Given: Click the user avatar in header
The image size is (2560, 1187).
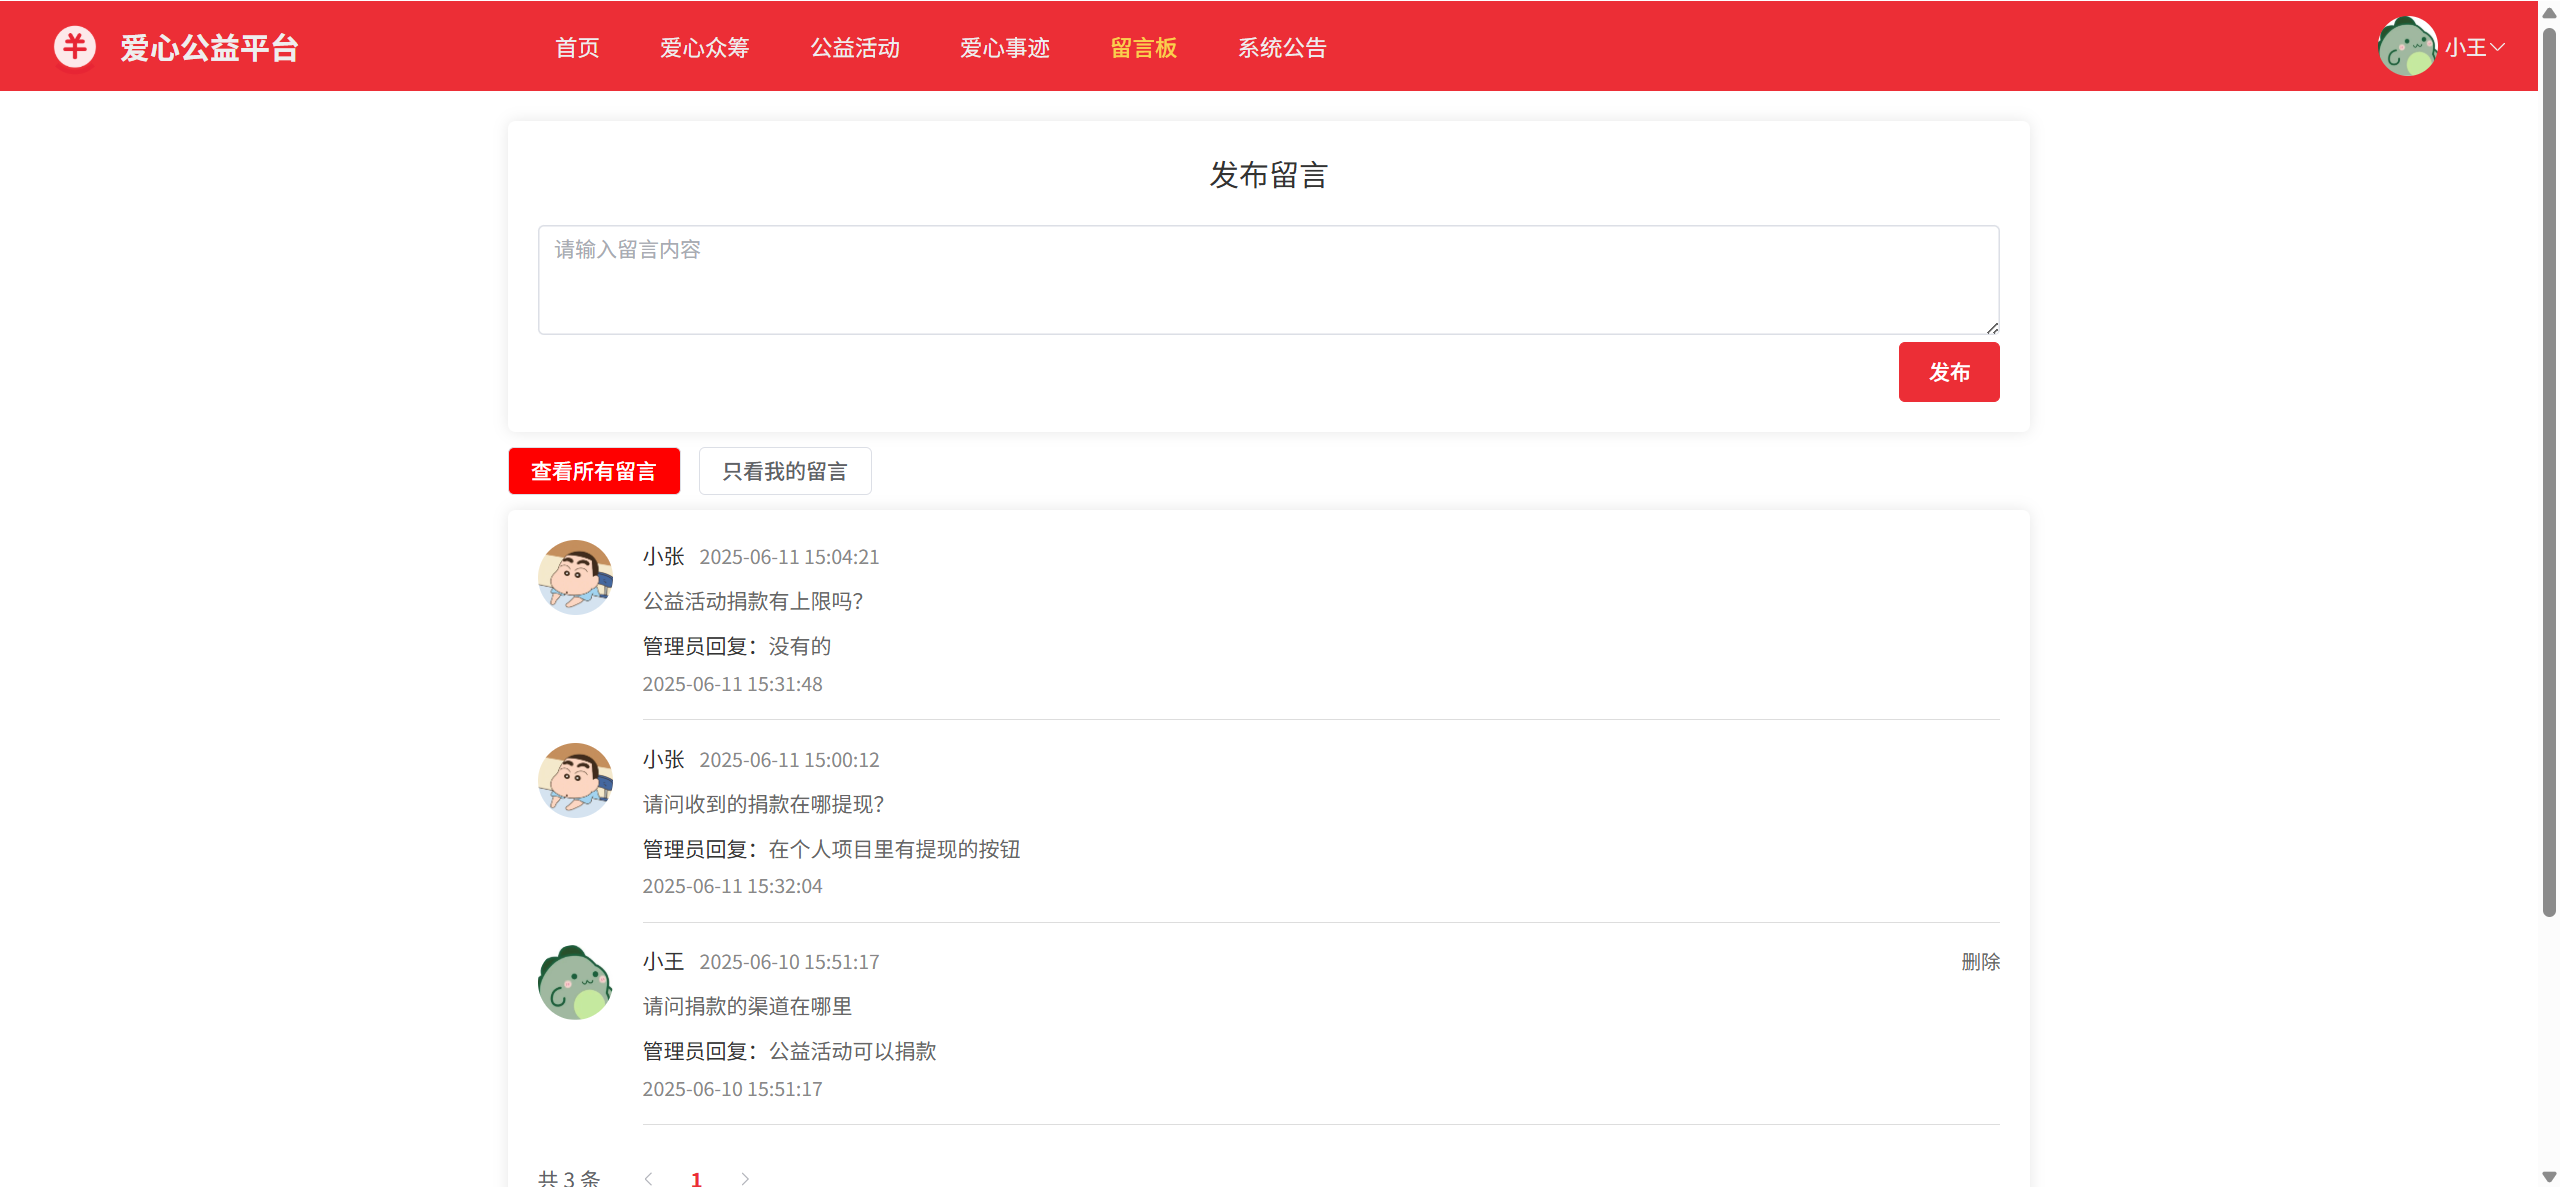Looking at the screenshot, I should 2406,47.
